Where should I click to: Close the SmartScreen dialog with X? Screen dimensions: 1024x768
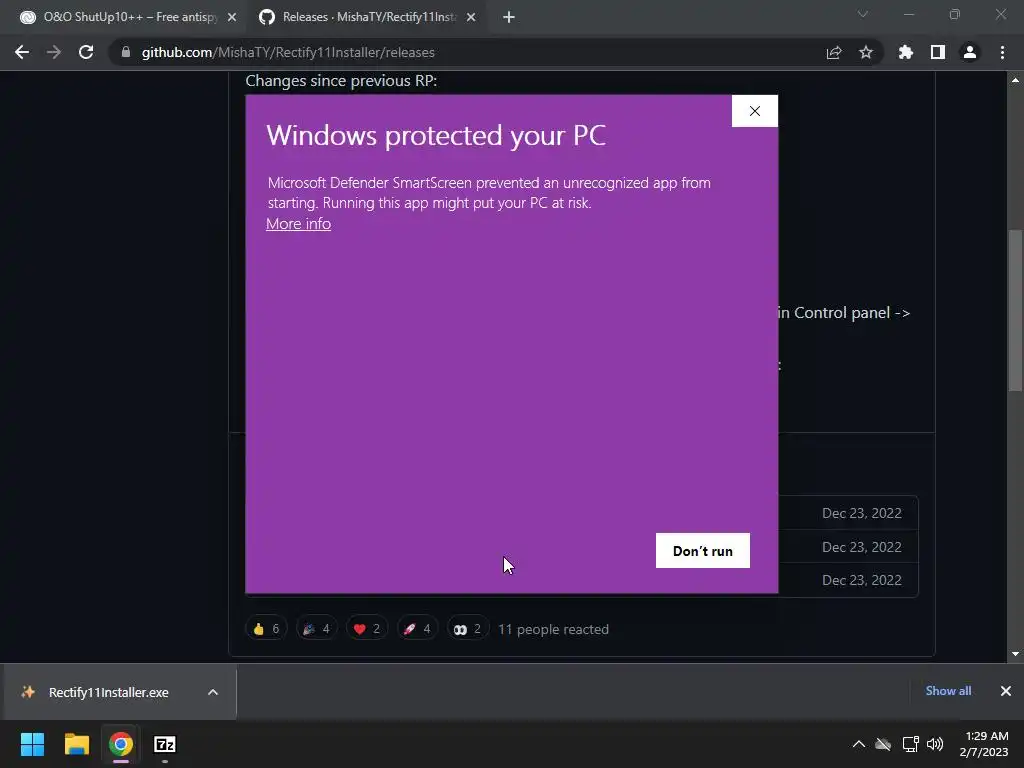click(754, 111)
